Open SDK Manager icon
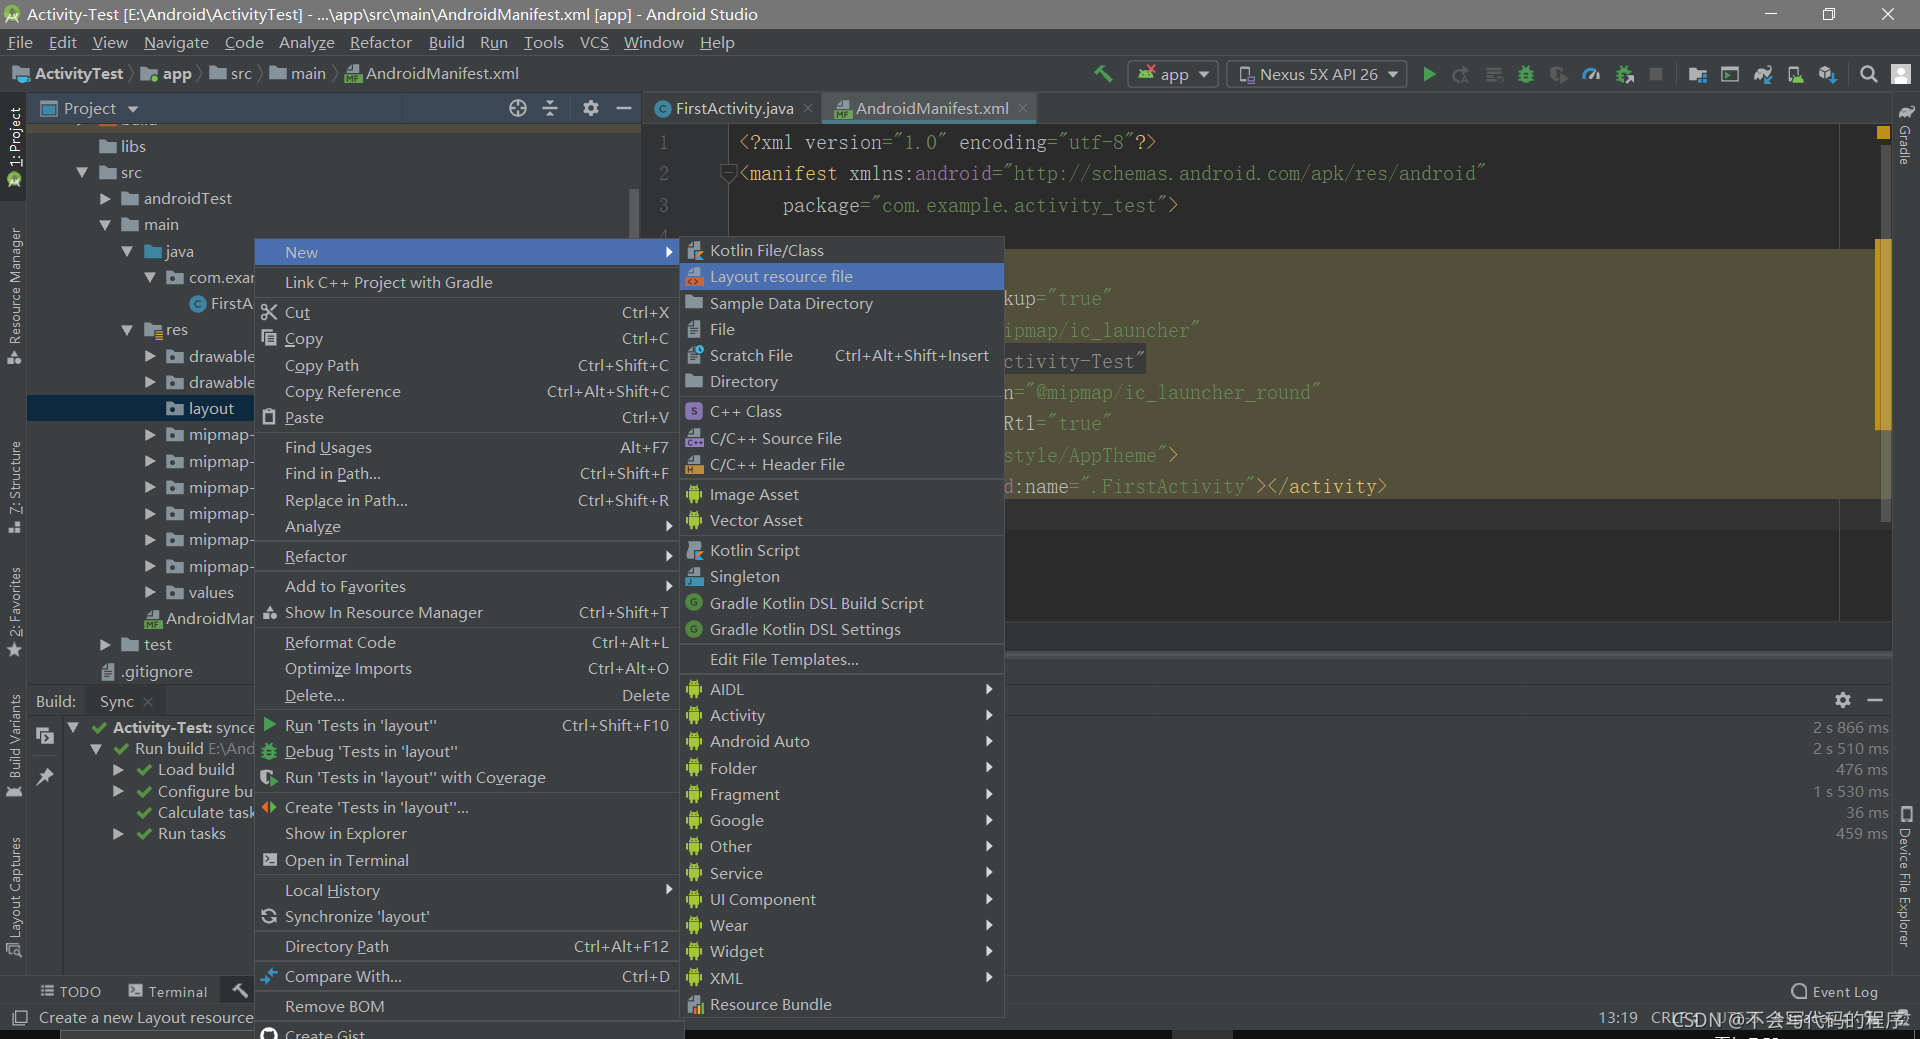Image resolution: width=1920 pixels, height=1039 pixels. pyautogui.click(x=1828, y=74)
